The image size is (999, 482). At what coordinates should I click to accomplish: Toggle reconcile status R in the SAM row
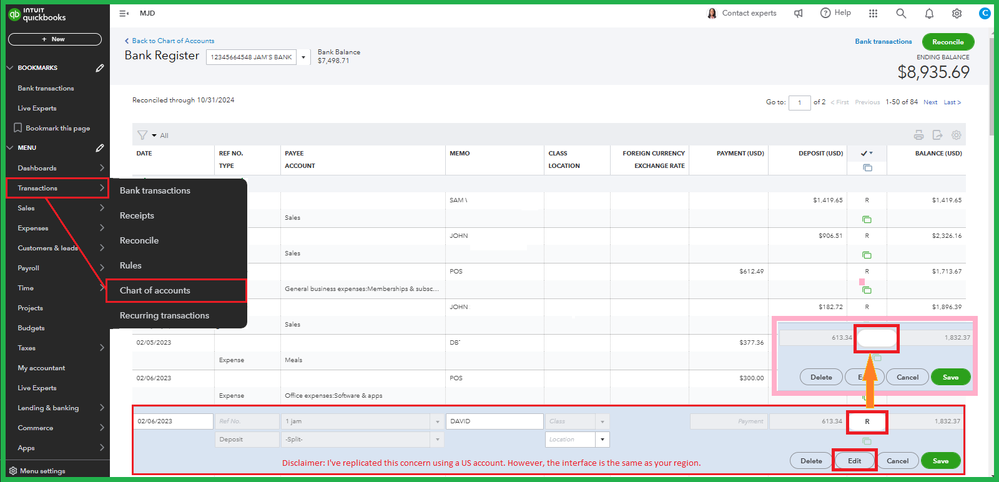pos(866,200)
